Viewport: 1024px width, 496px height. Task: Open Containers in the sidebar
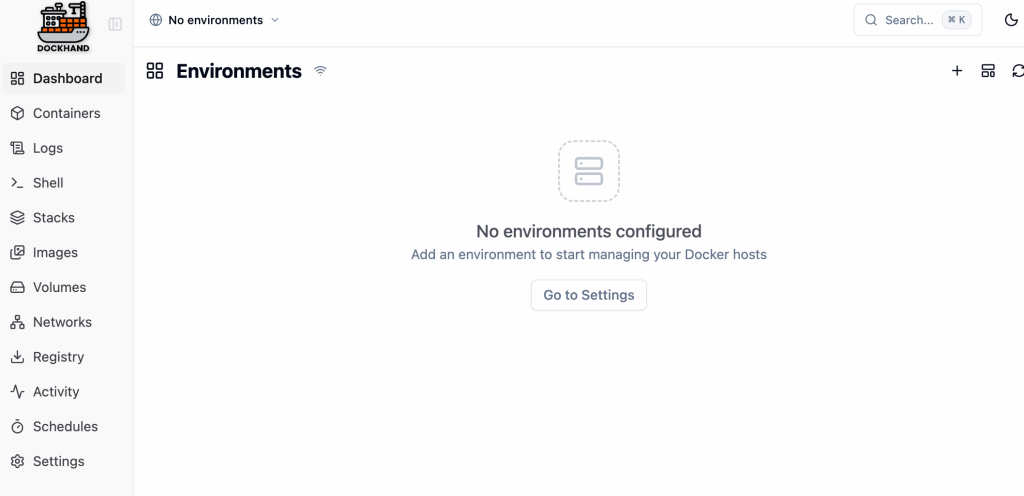66,113
